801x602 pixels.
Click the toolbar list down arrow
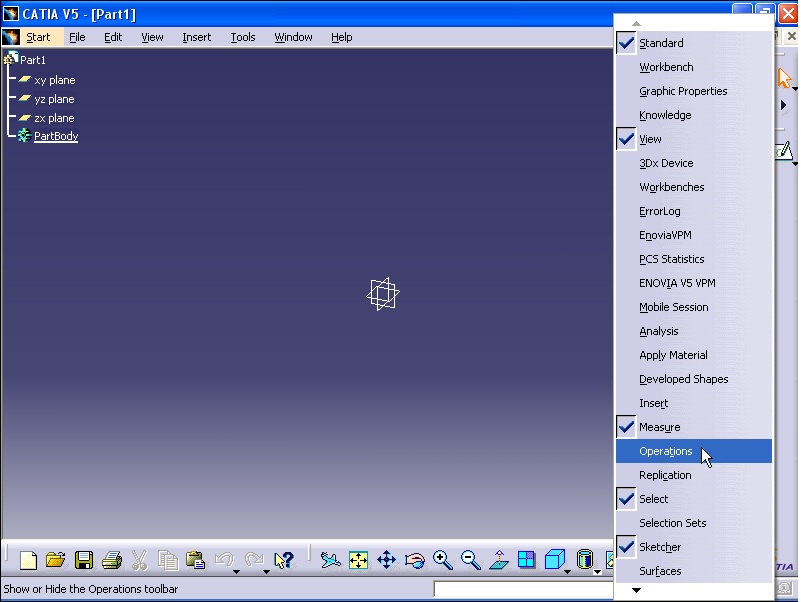[636, 590]
